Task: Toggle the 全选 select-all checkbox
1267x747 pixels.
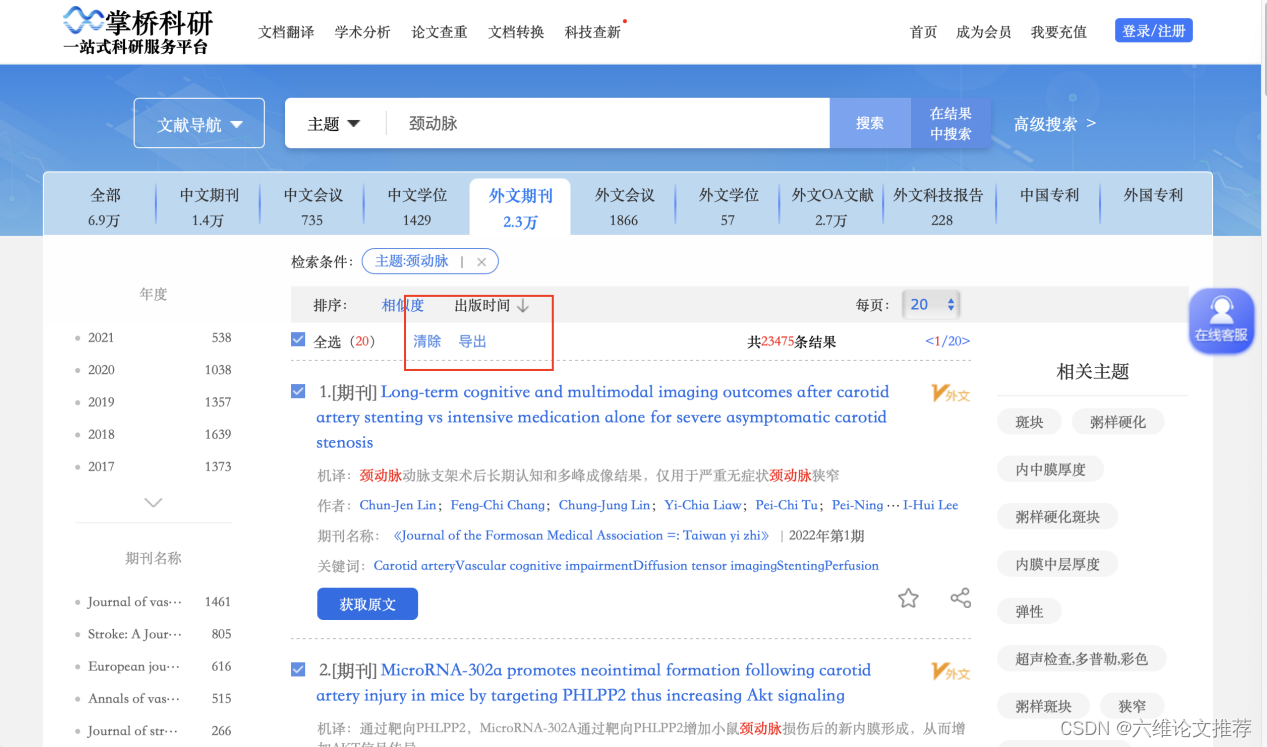Action: point(298,340)
